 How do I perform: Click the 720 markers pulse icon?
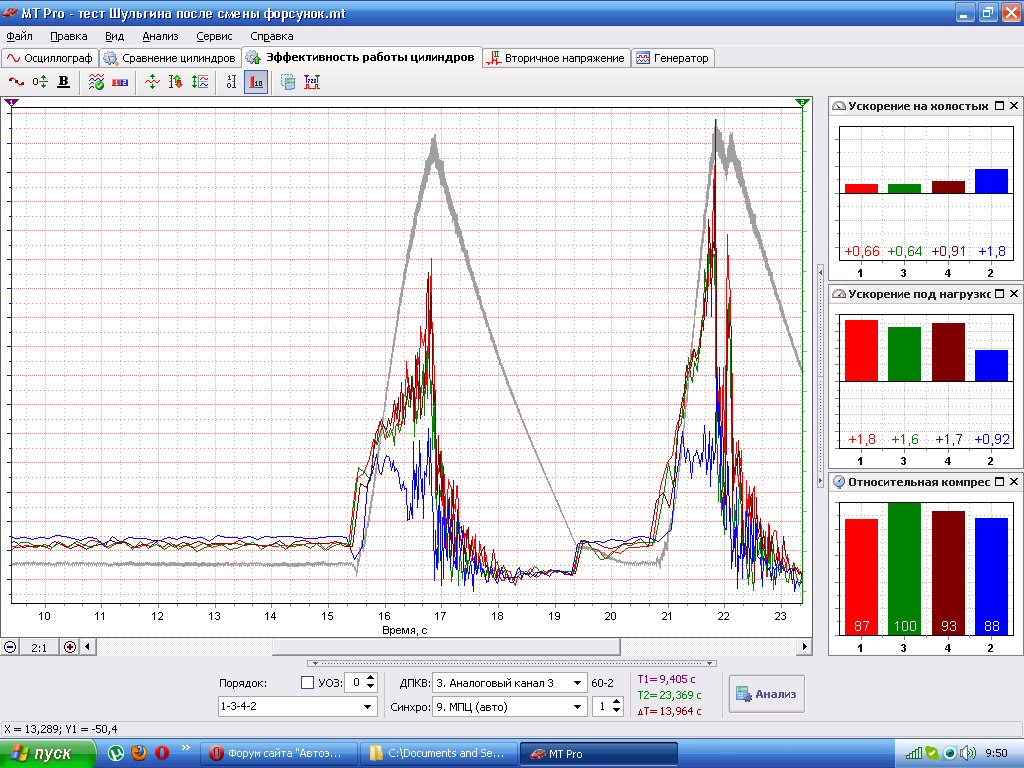pos(312,82)
